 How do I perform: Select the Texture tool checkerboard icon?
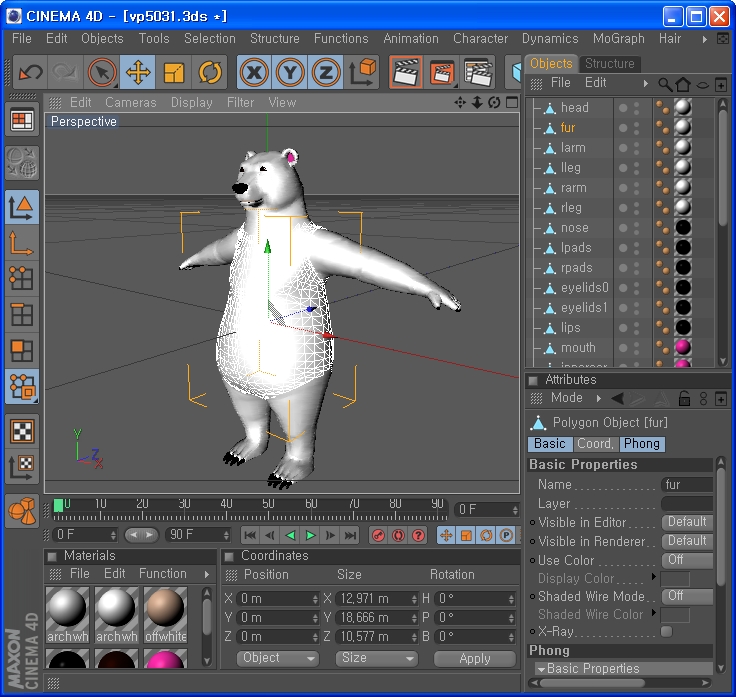(x=22, y=431)
